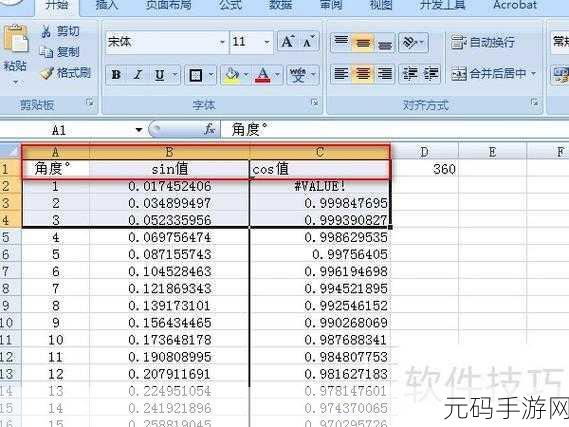Apply fill color bucket icon
The image size is (569, 427).
[x=232, y=75]
